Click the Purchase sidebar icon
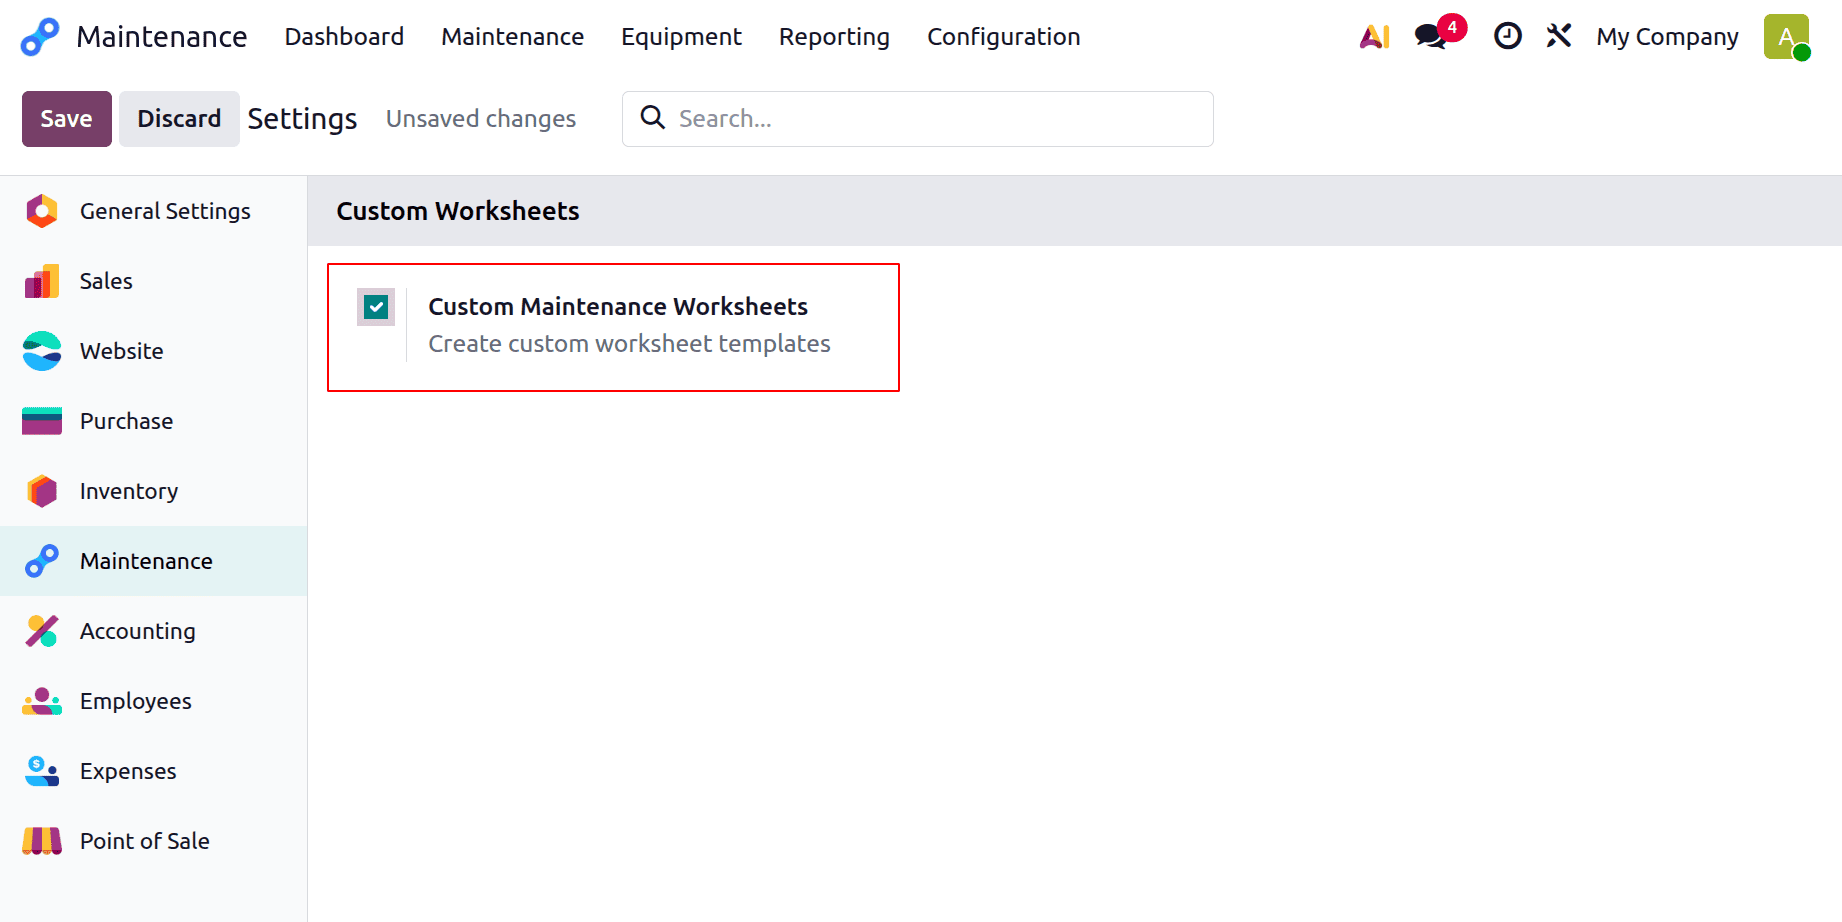 [42, 421]
